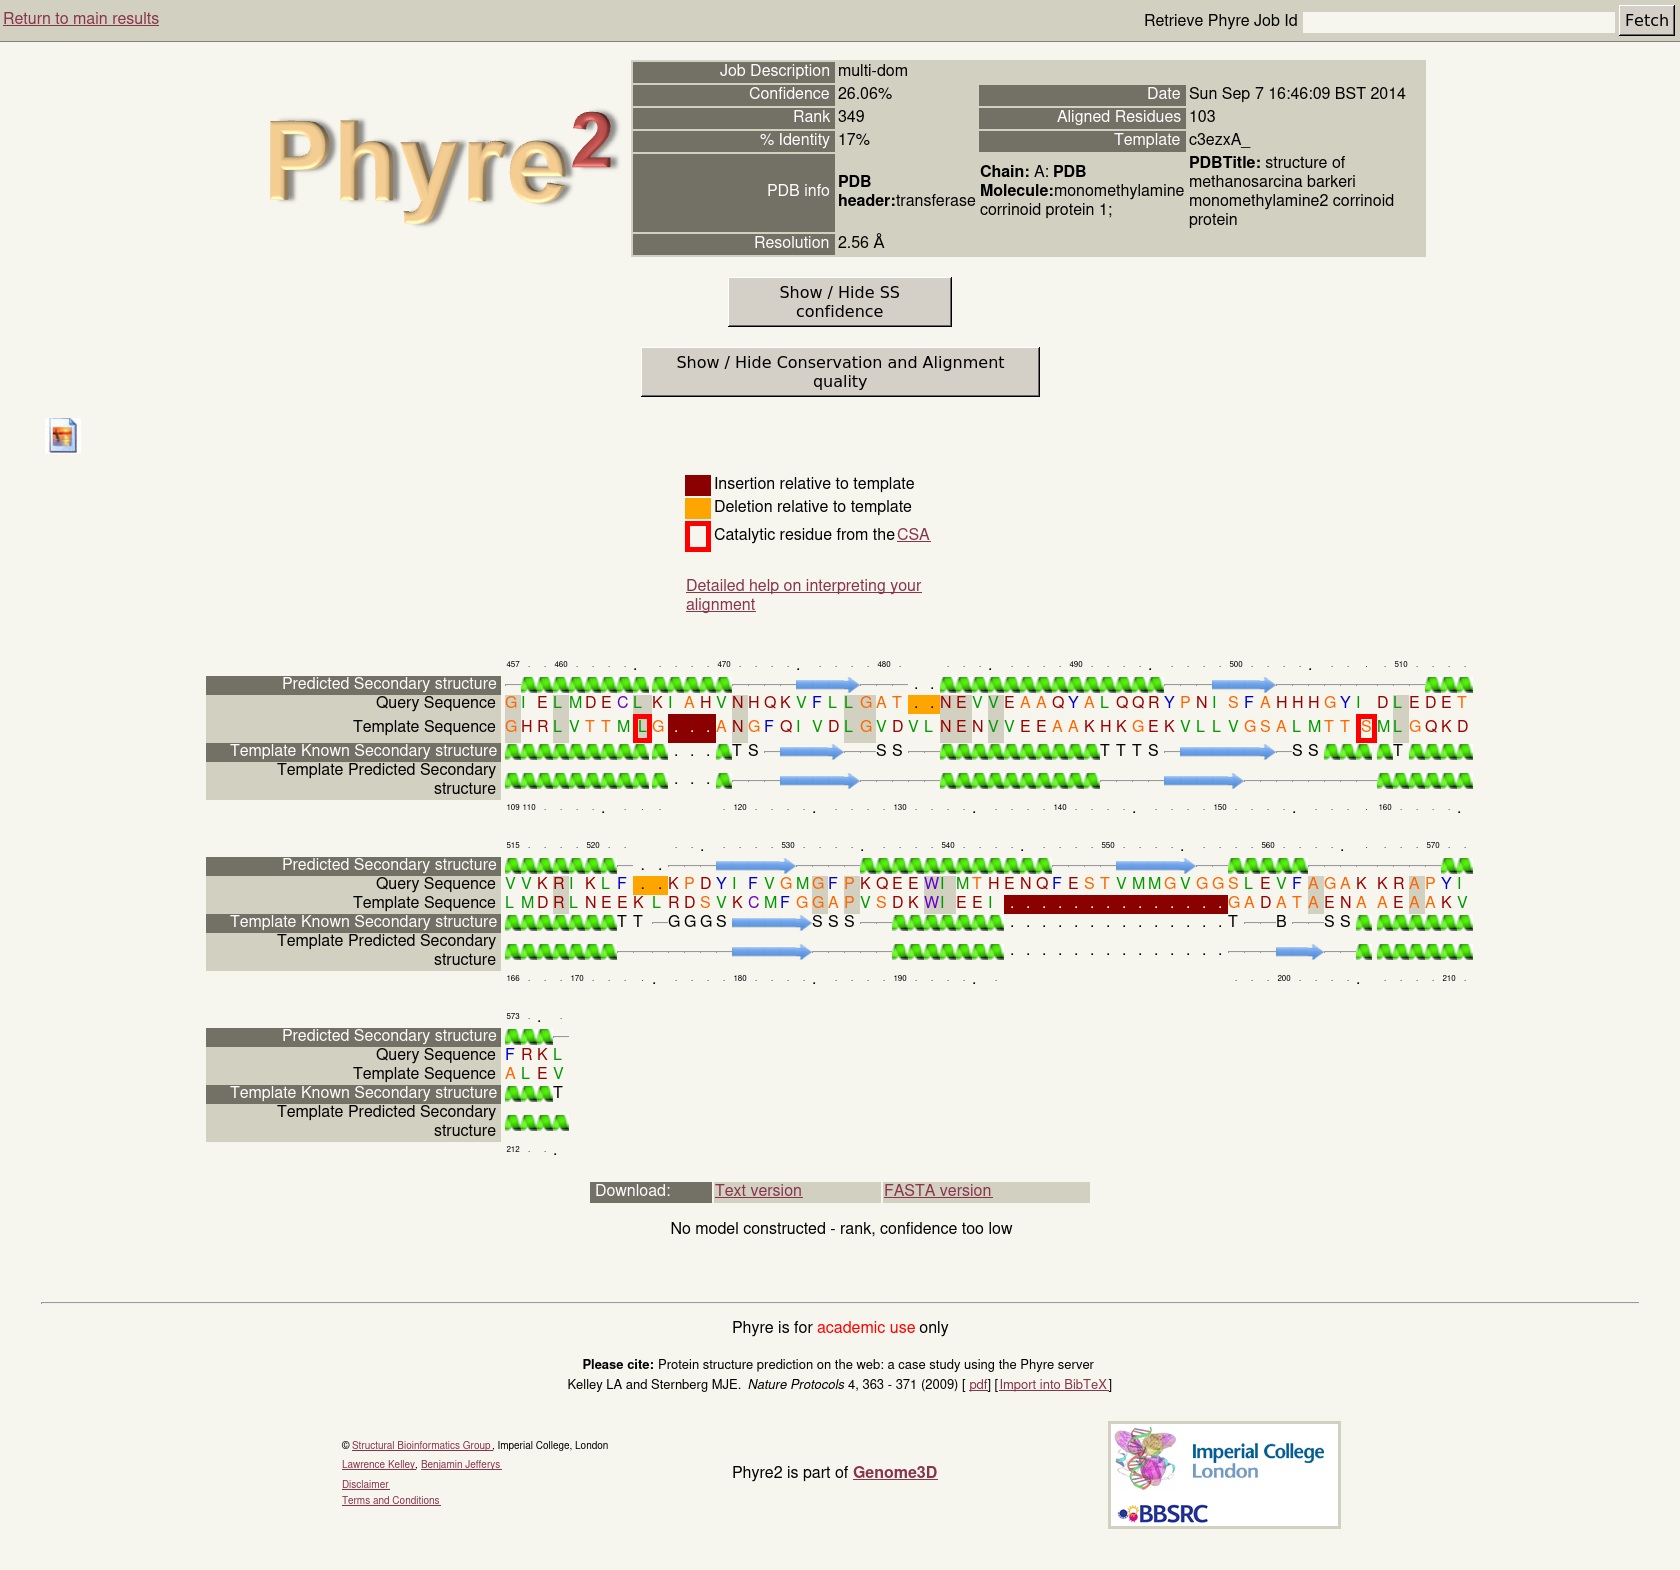Image resolution: width=1680 pixels, height=1570 pixels.
Task: Open the CSA link in legend
Action: coord(913,535)
